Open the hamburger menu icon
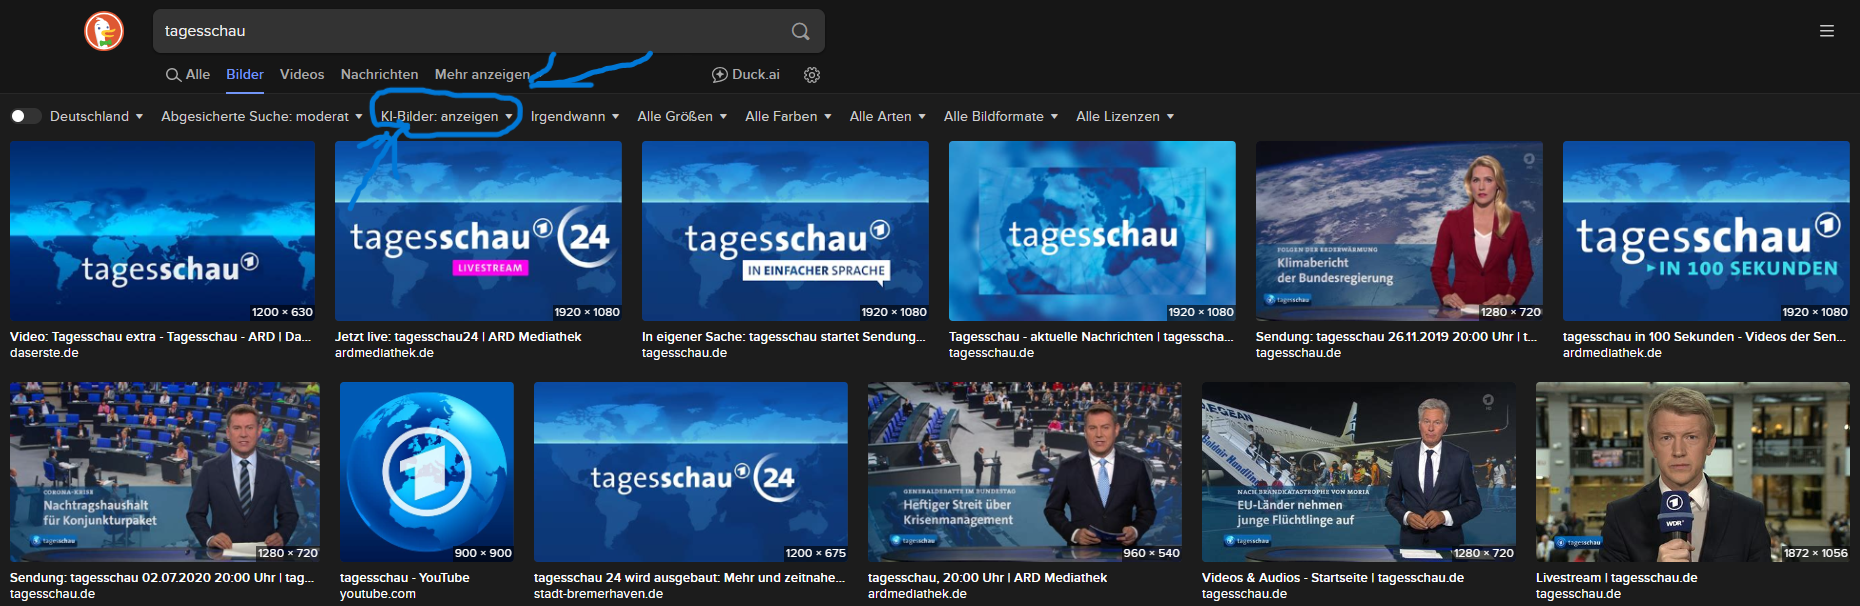This screenshot has height=606, width=1860. 1826,31
